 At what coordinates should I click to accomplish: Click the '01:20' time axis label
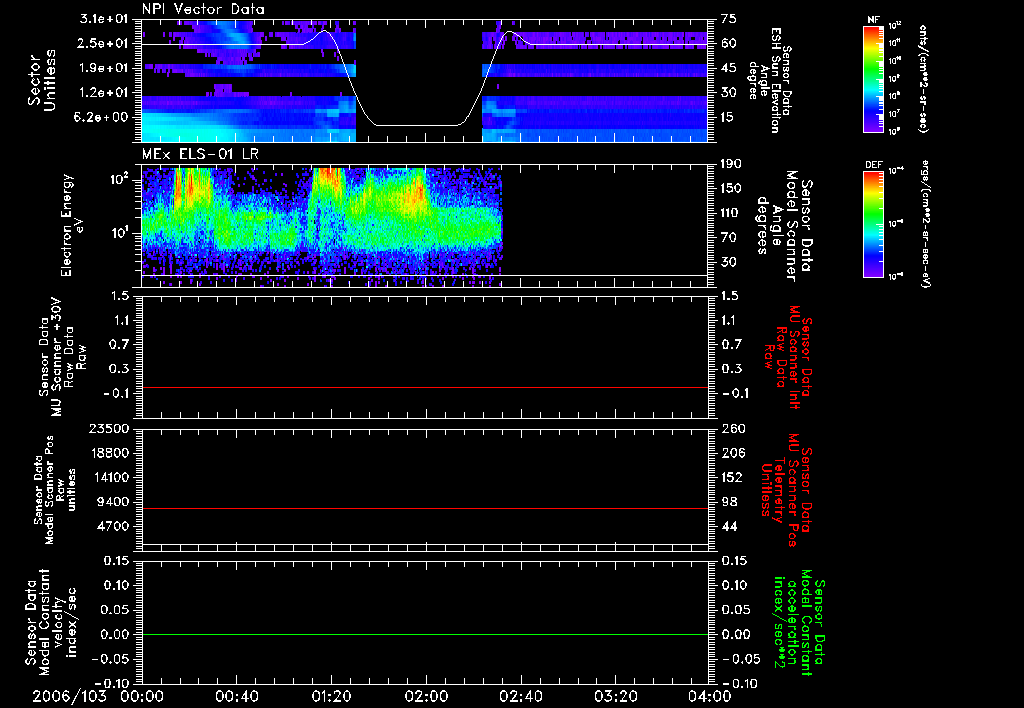point(331,696)
